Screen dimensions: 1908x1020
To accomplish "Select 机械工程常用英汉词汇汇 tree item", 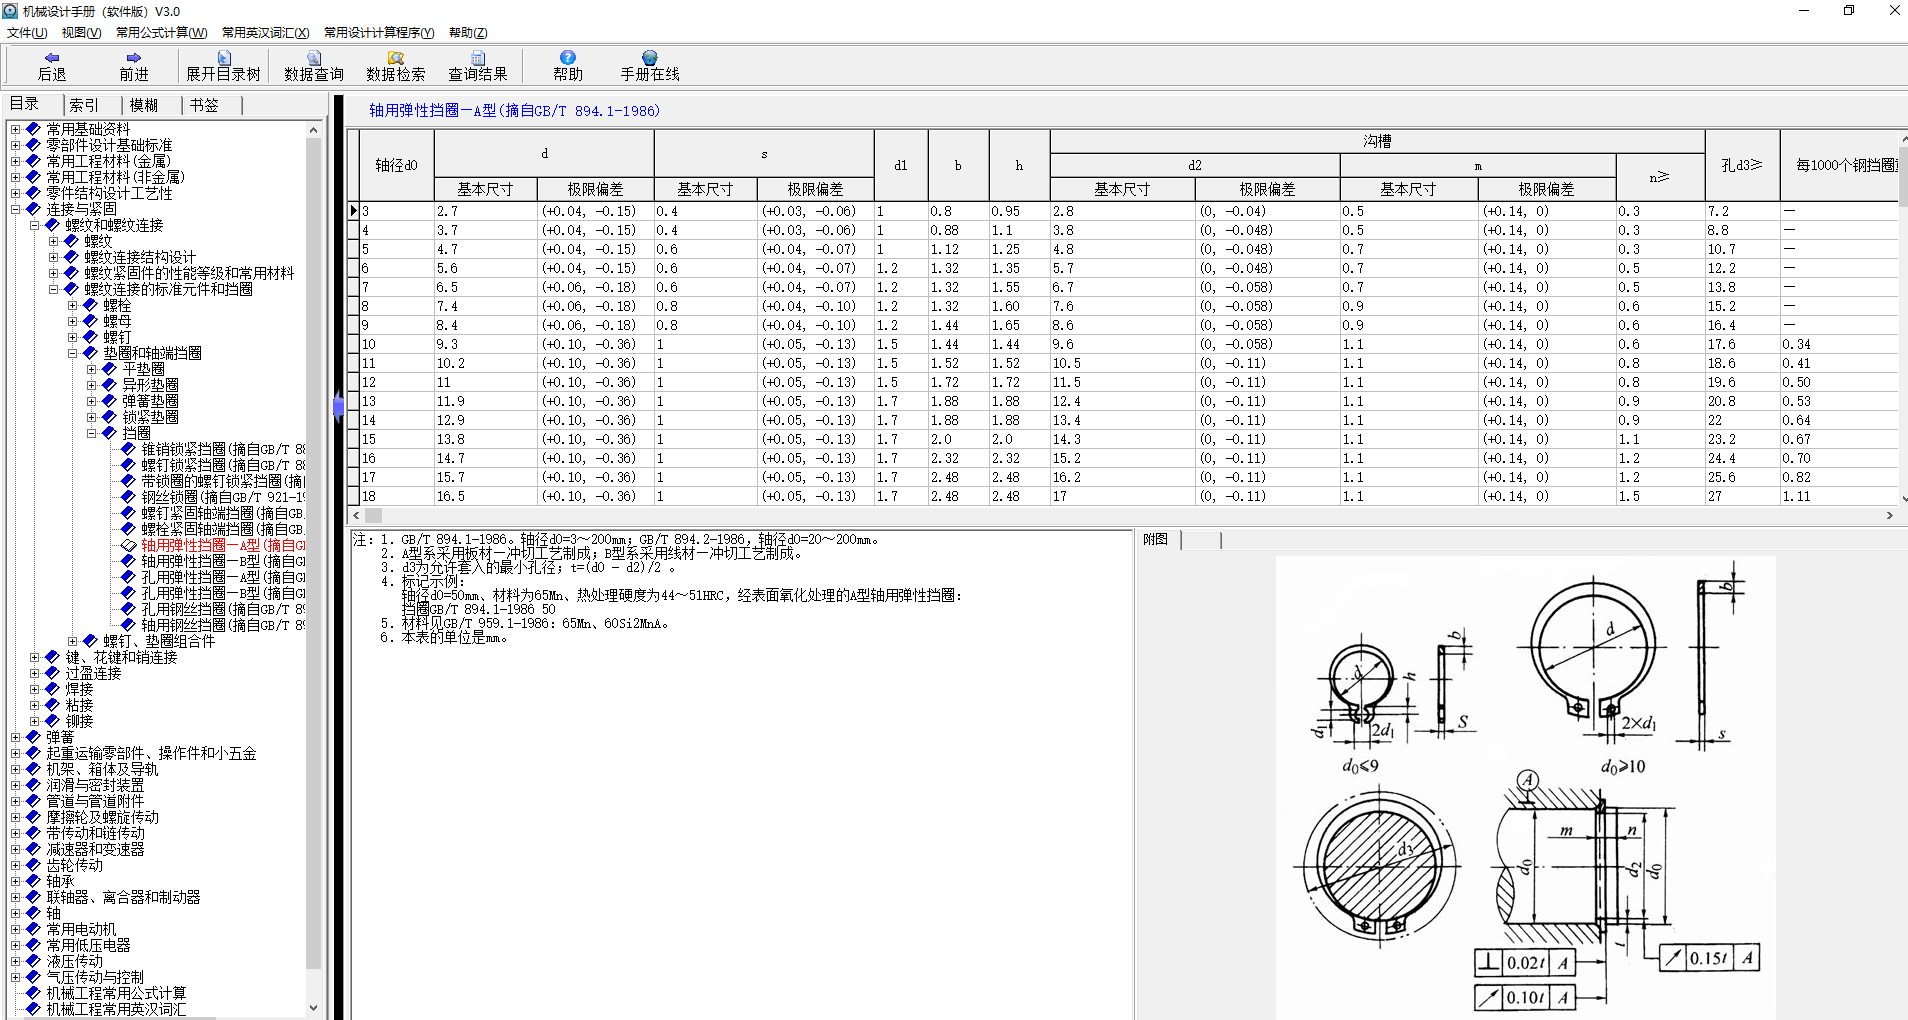I will coord(116,1009).
